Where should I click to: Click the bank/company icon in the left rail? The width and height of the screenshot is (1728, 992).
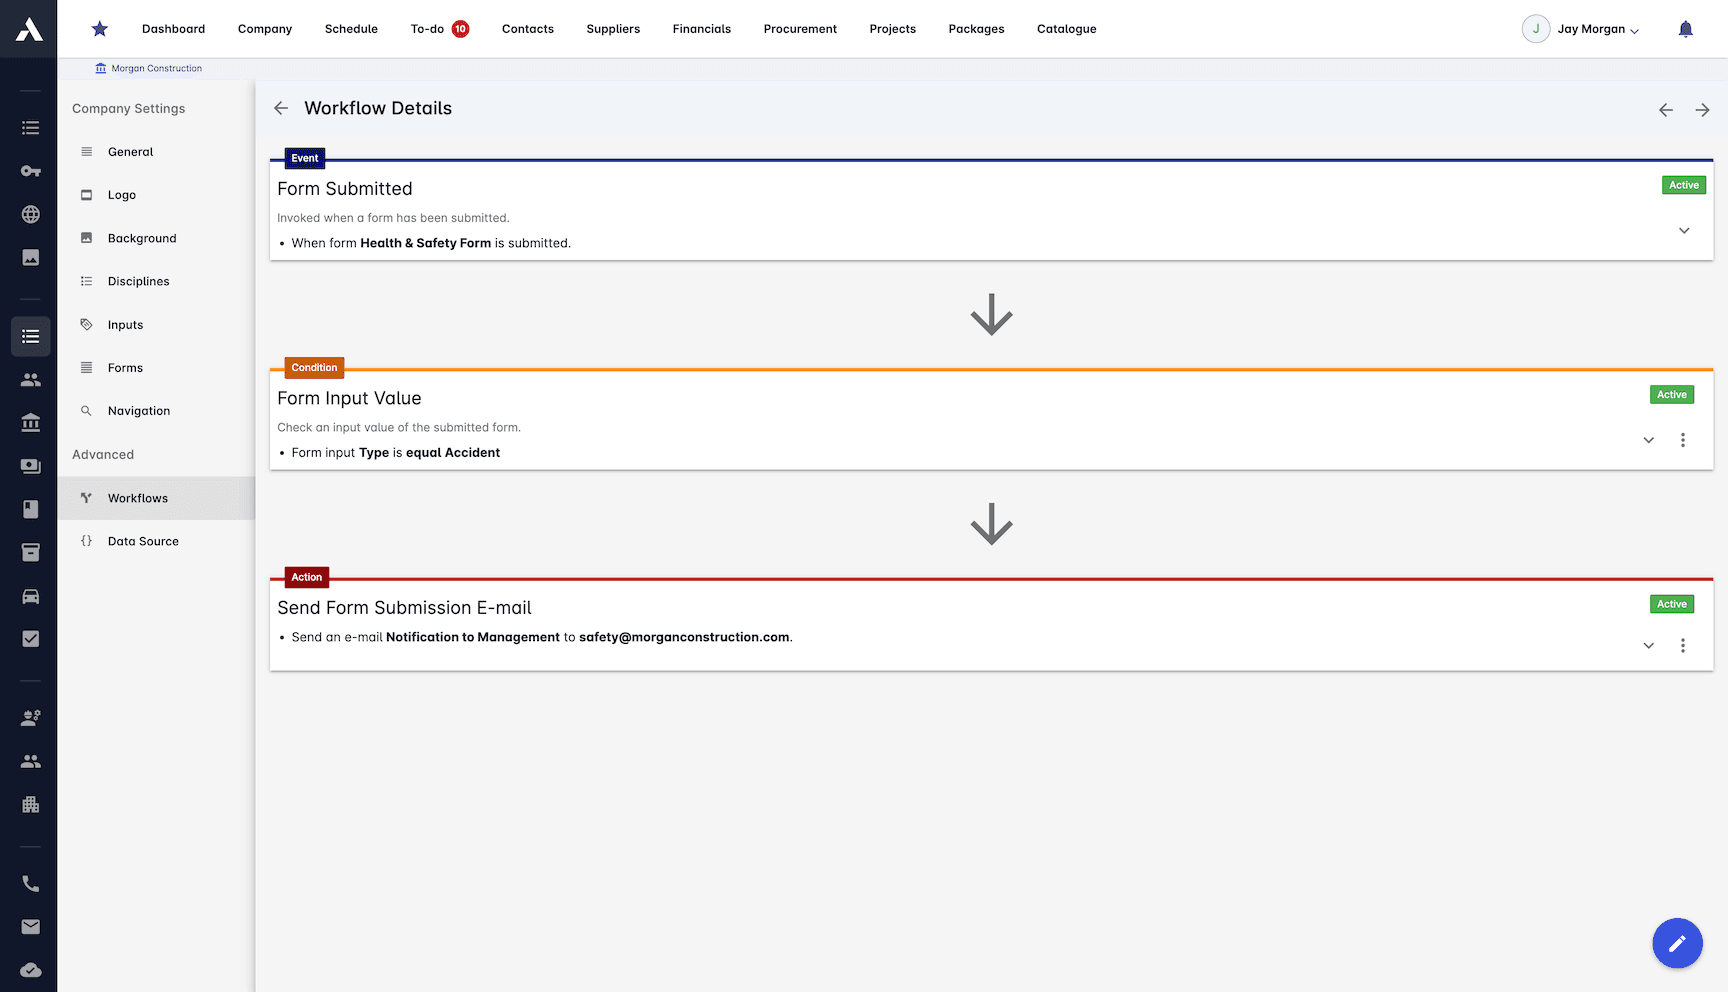point(29,422)
